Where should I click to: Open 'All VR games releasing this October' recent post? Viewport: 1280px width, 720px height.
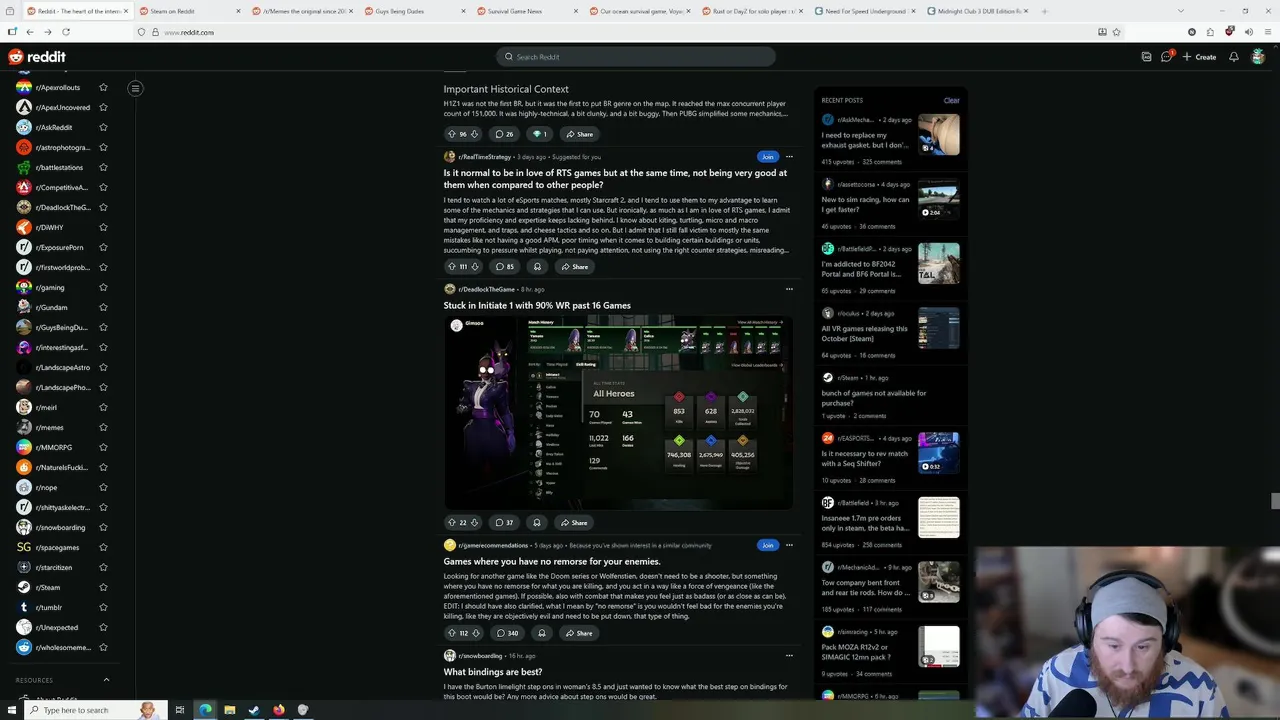tap(864, 333)
